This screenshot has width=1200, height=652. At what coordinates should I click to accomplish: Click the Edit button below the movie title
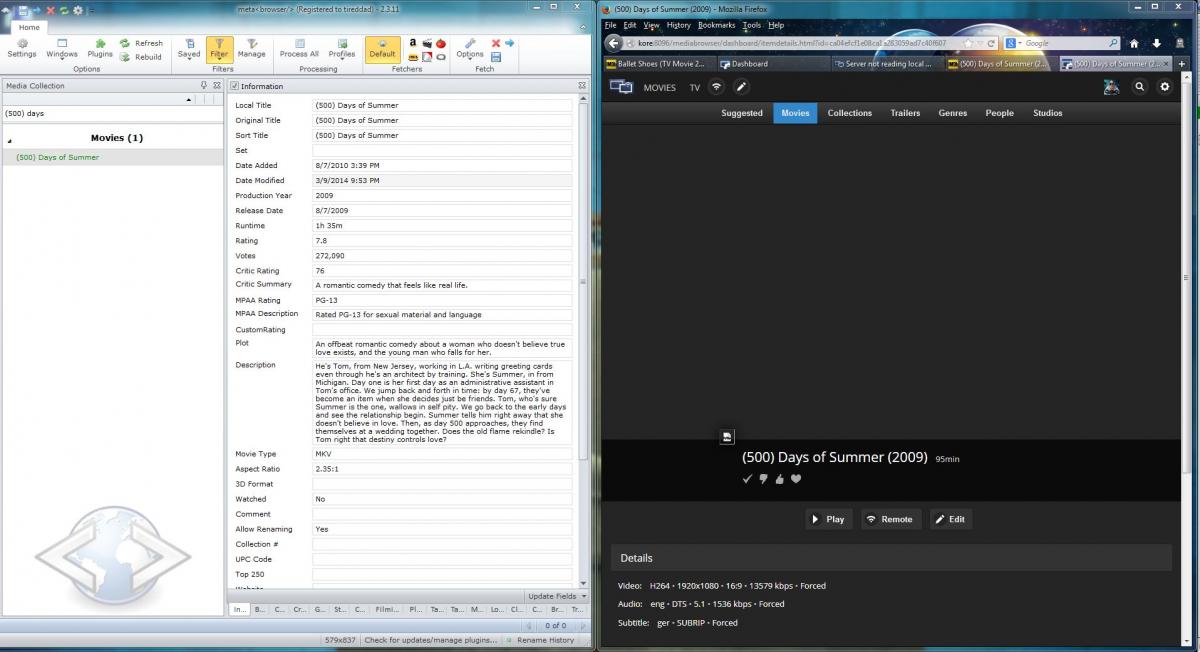951,519
